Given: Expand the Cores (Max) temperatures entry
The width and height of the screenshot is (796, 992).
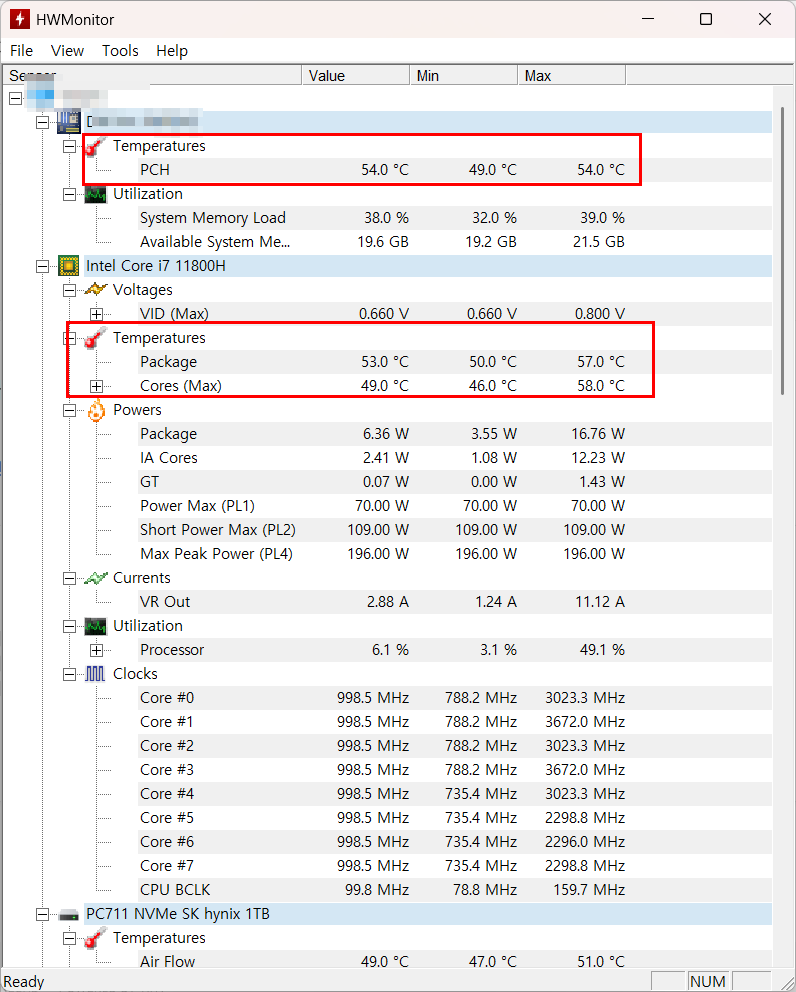Looking at the screenshot, I should pyautogui.click(x=96, y=386).
